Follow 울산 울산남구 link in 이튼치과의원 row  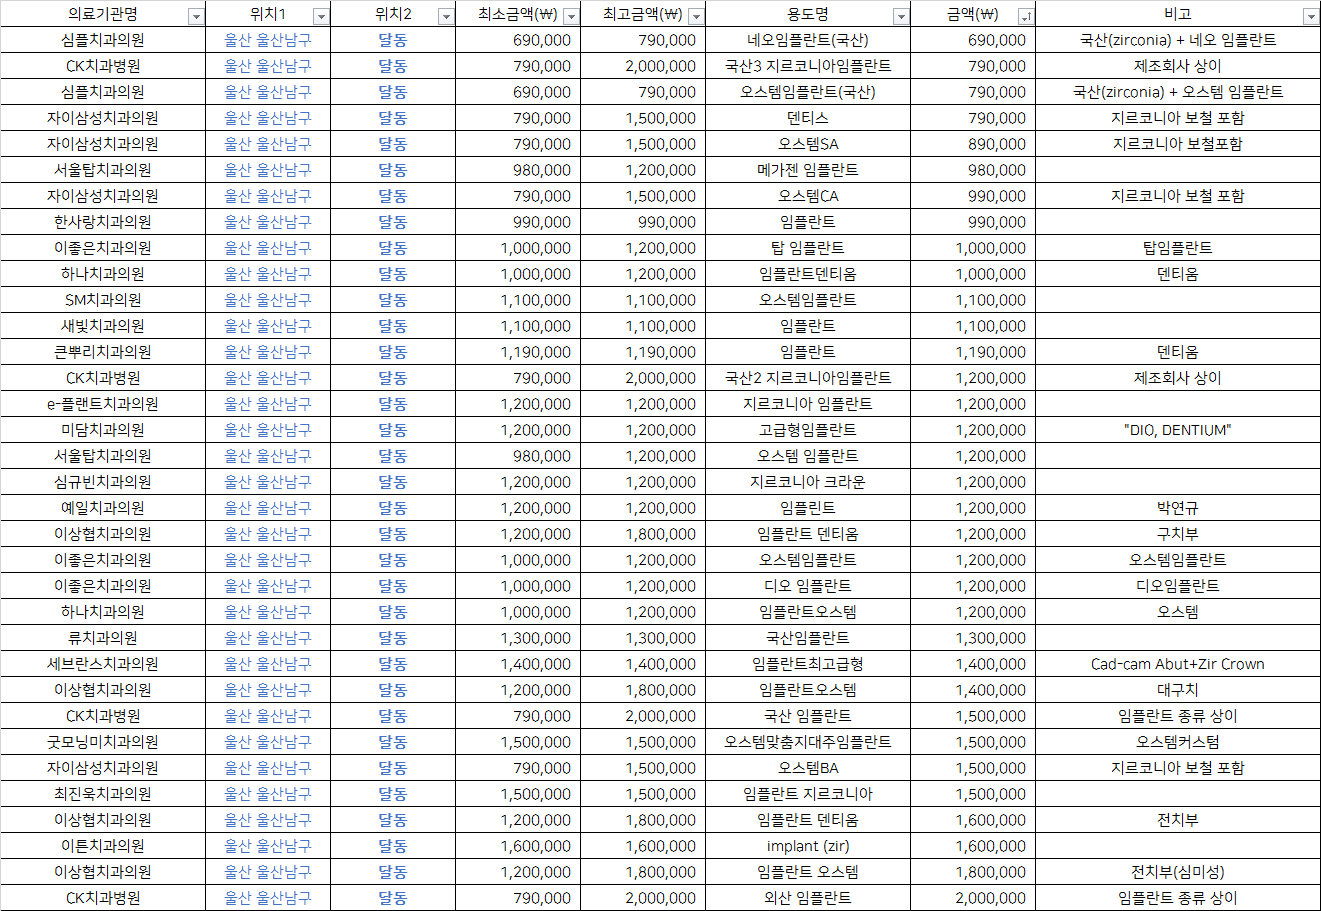coord(268,846)
